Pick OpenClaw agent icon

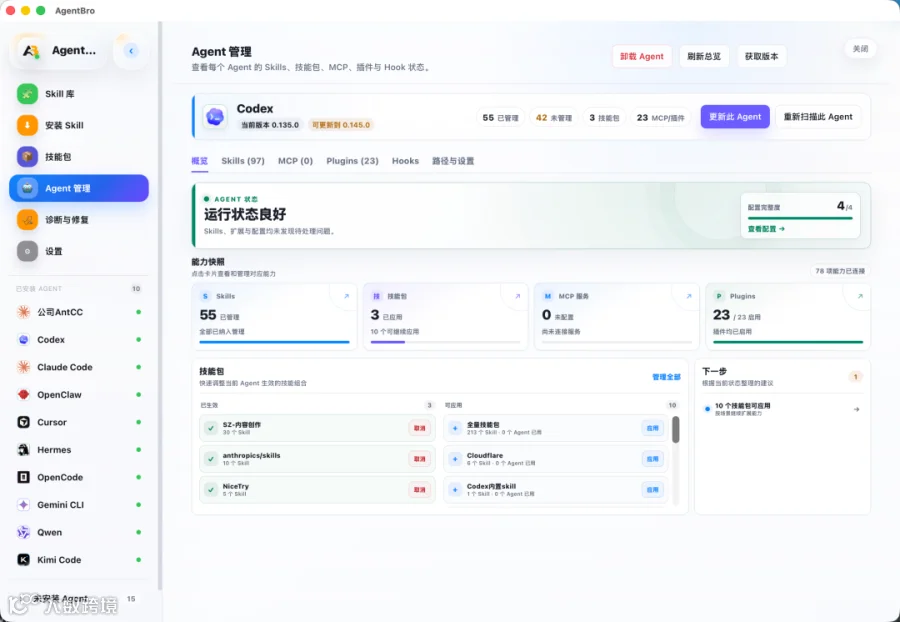click(x=24, y=395)
